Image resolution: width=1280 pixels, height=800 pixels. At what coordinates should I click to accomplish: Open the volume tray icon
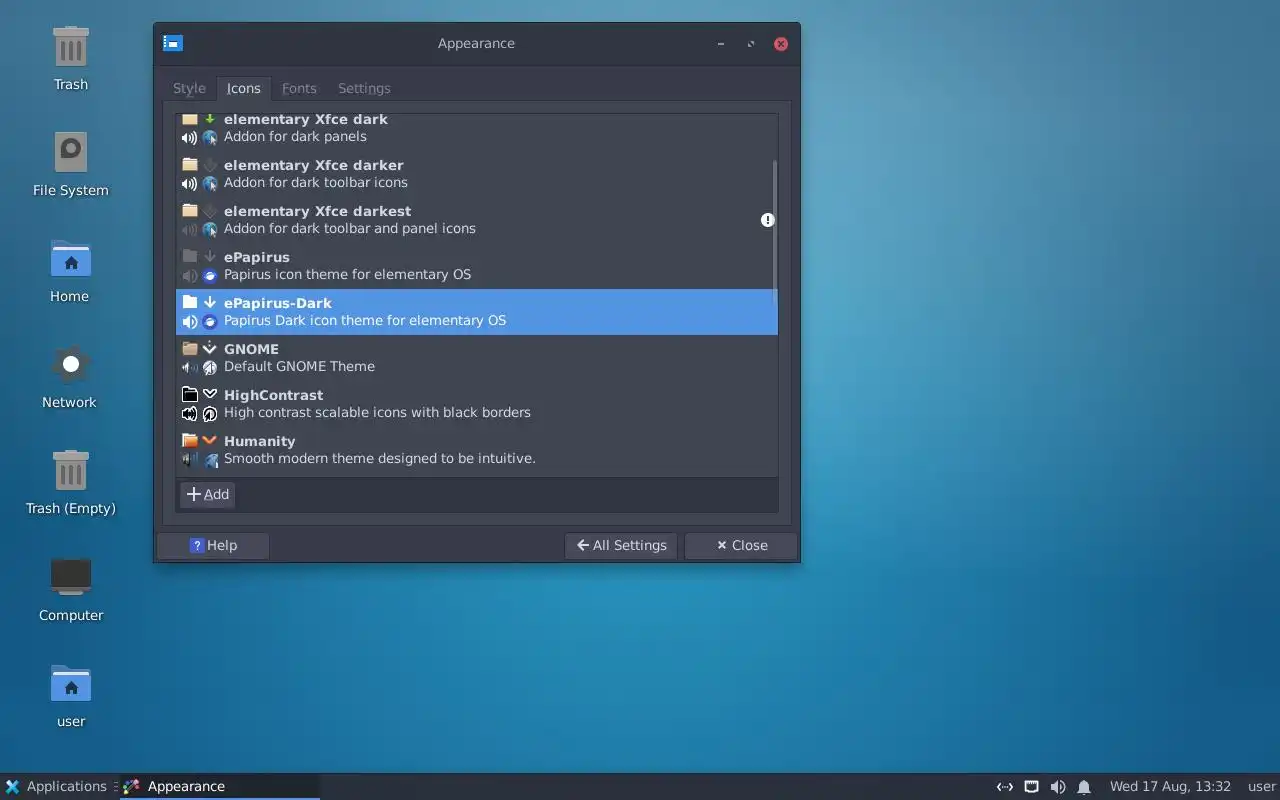point(1058,787)
